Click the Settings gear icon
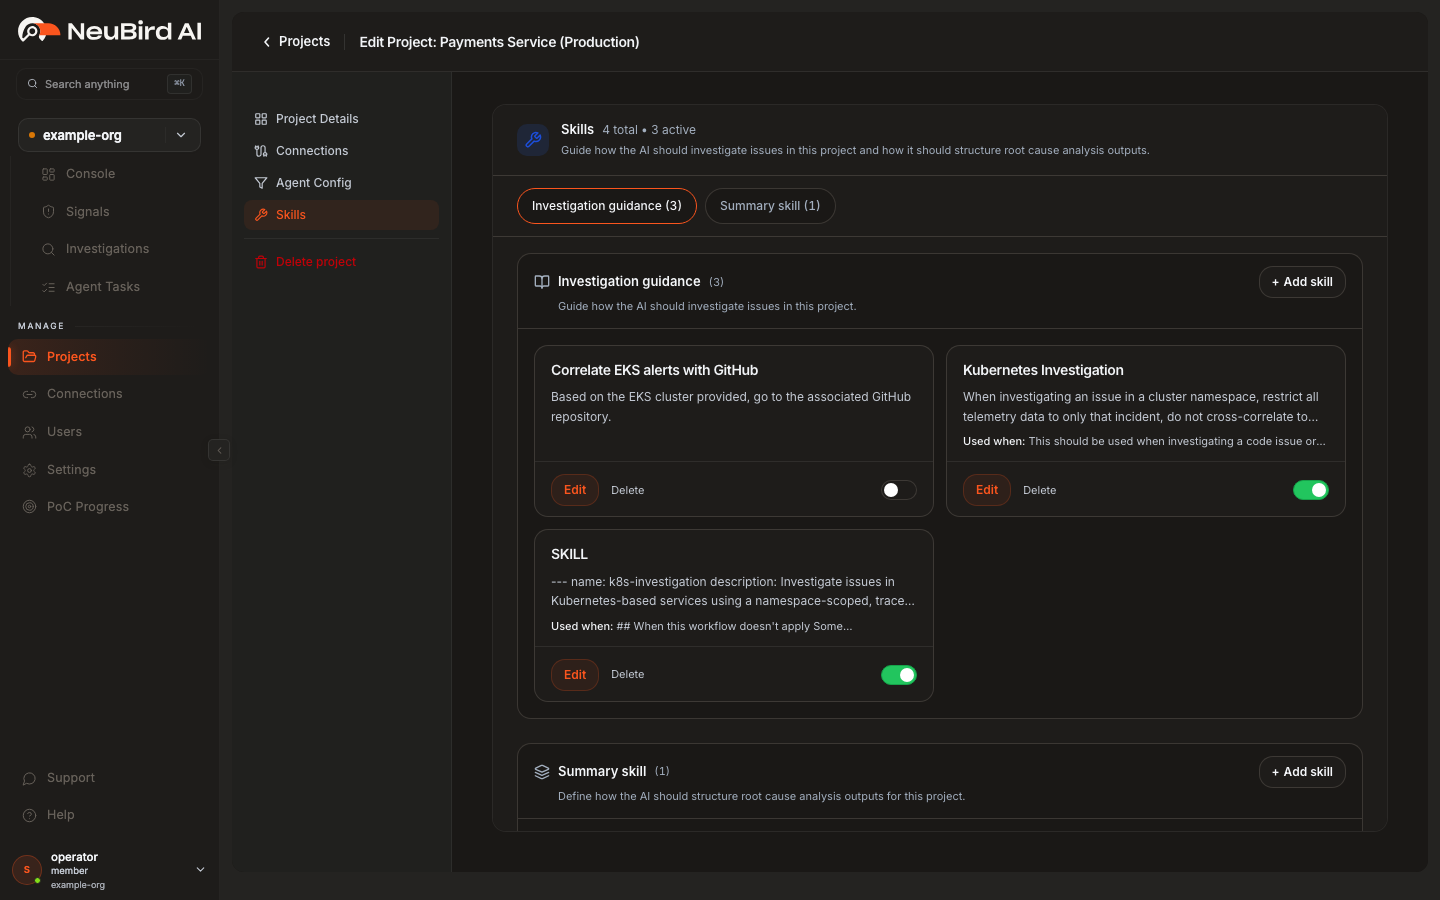1440x900 pixels. tap(29, 470)
